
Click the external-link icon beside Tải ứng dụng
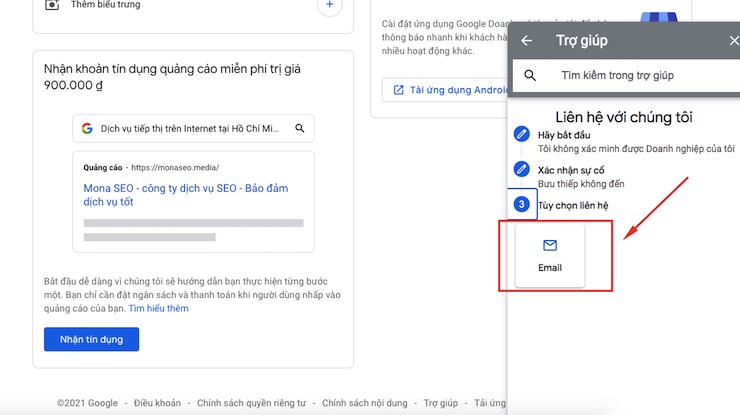399,90
